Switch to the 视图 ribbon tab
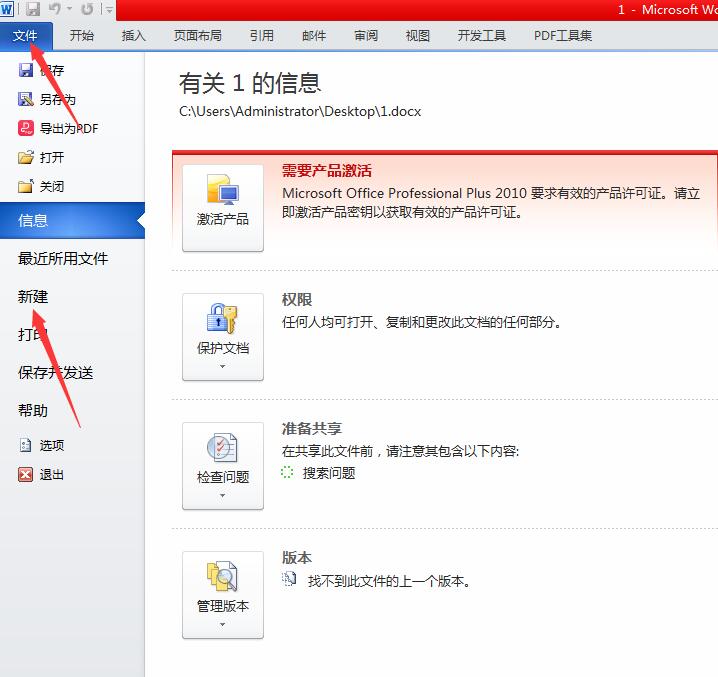Image resolution: width=718 pixels, height=677 pixels. pos(418,36)
